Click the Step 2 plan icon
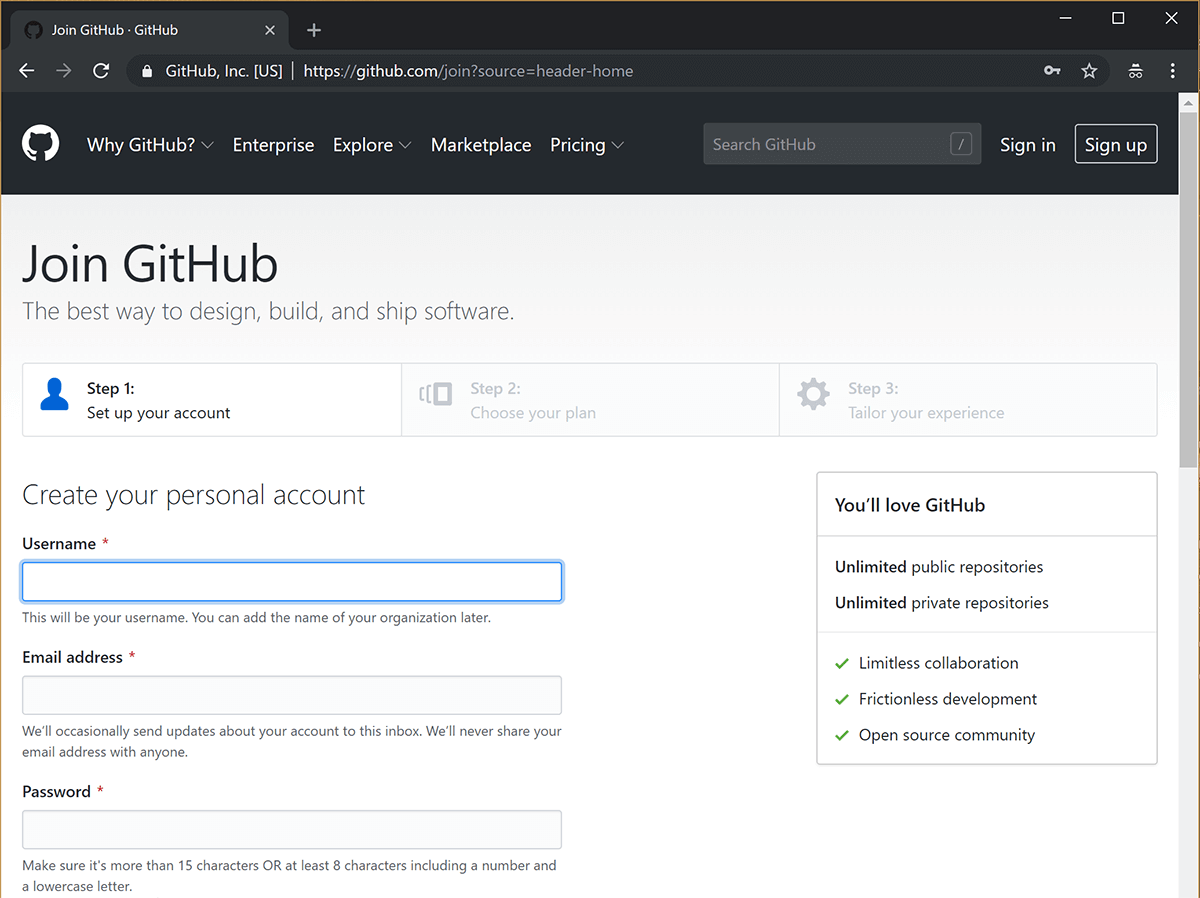Image resolution: width=1200 pixels, height=898 pixels. 436,394
